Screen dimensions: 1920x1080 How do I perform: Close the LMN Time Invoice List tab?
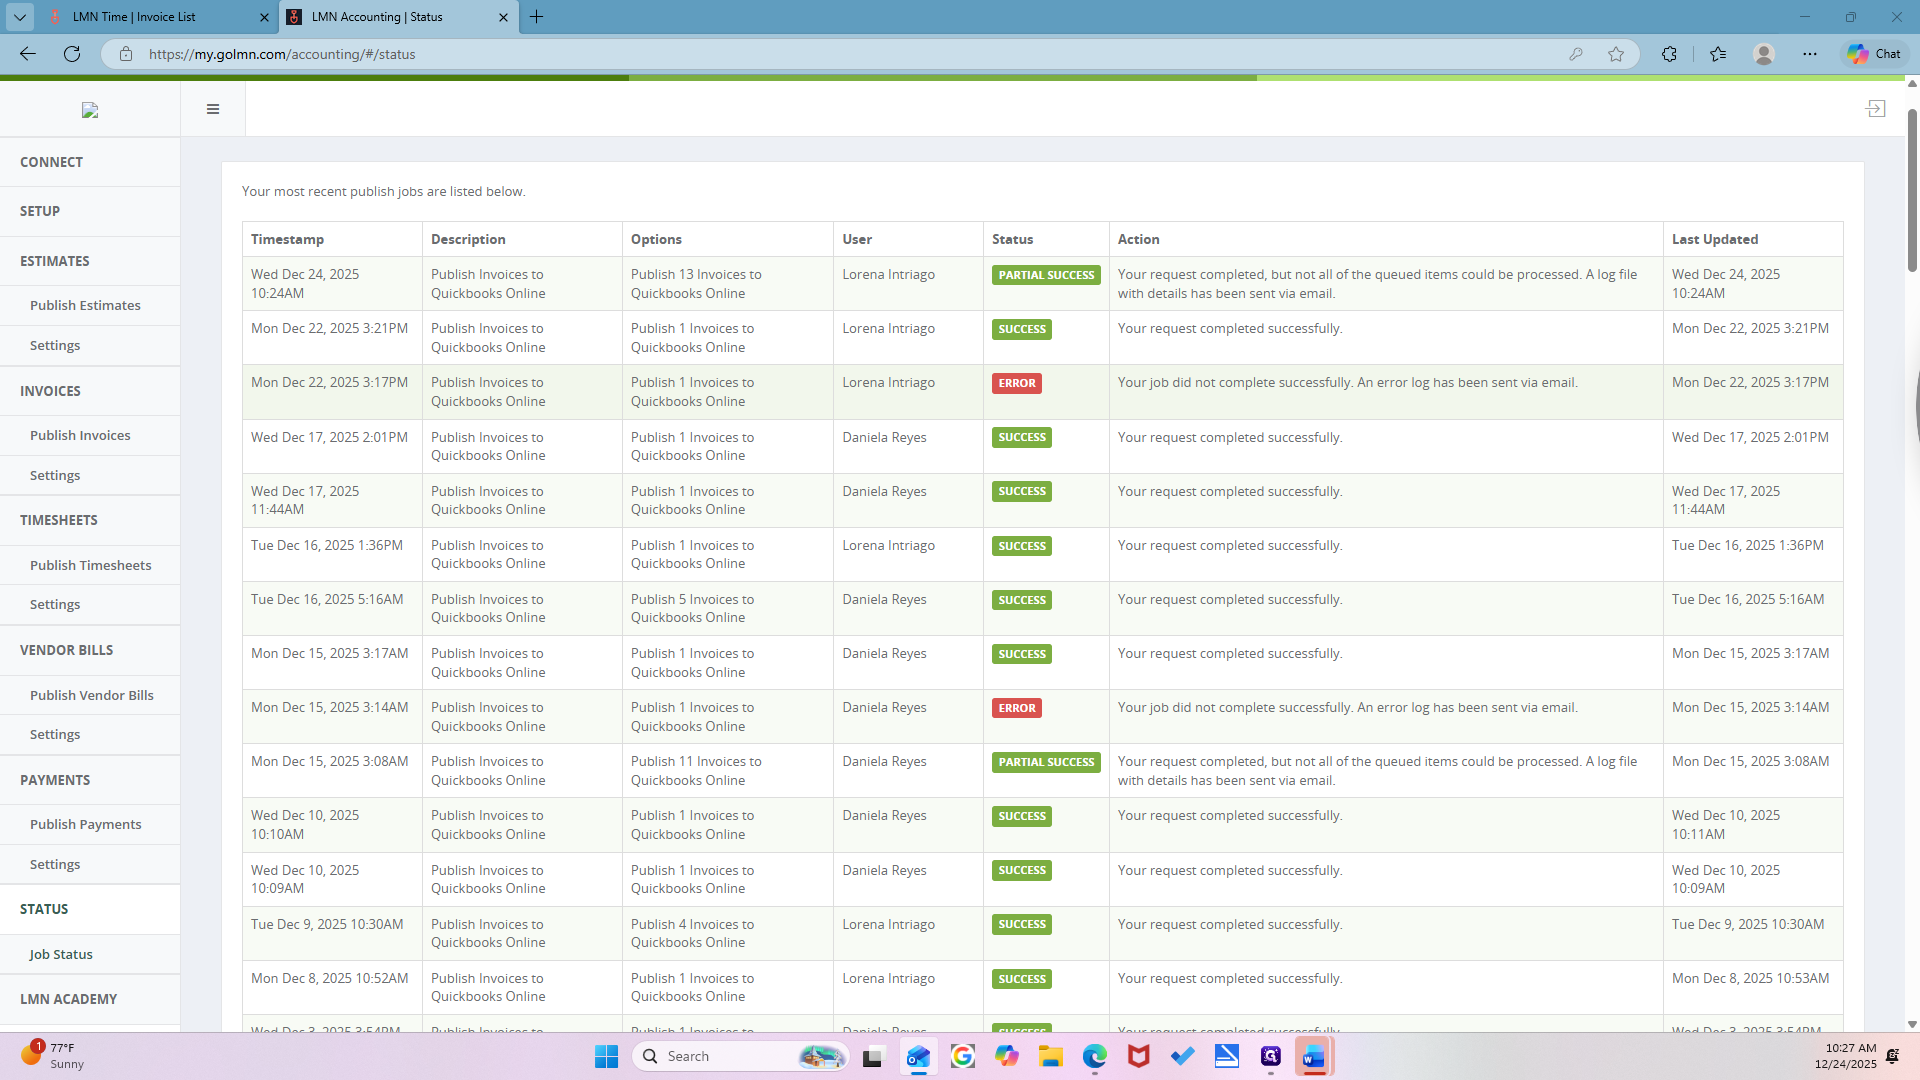pos(264,17)
